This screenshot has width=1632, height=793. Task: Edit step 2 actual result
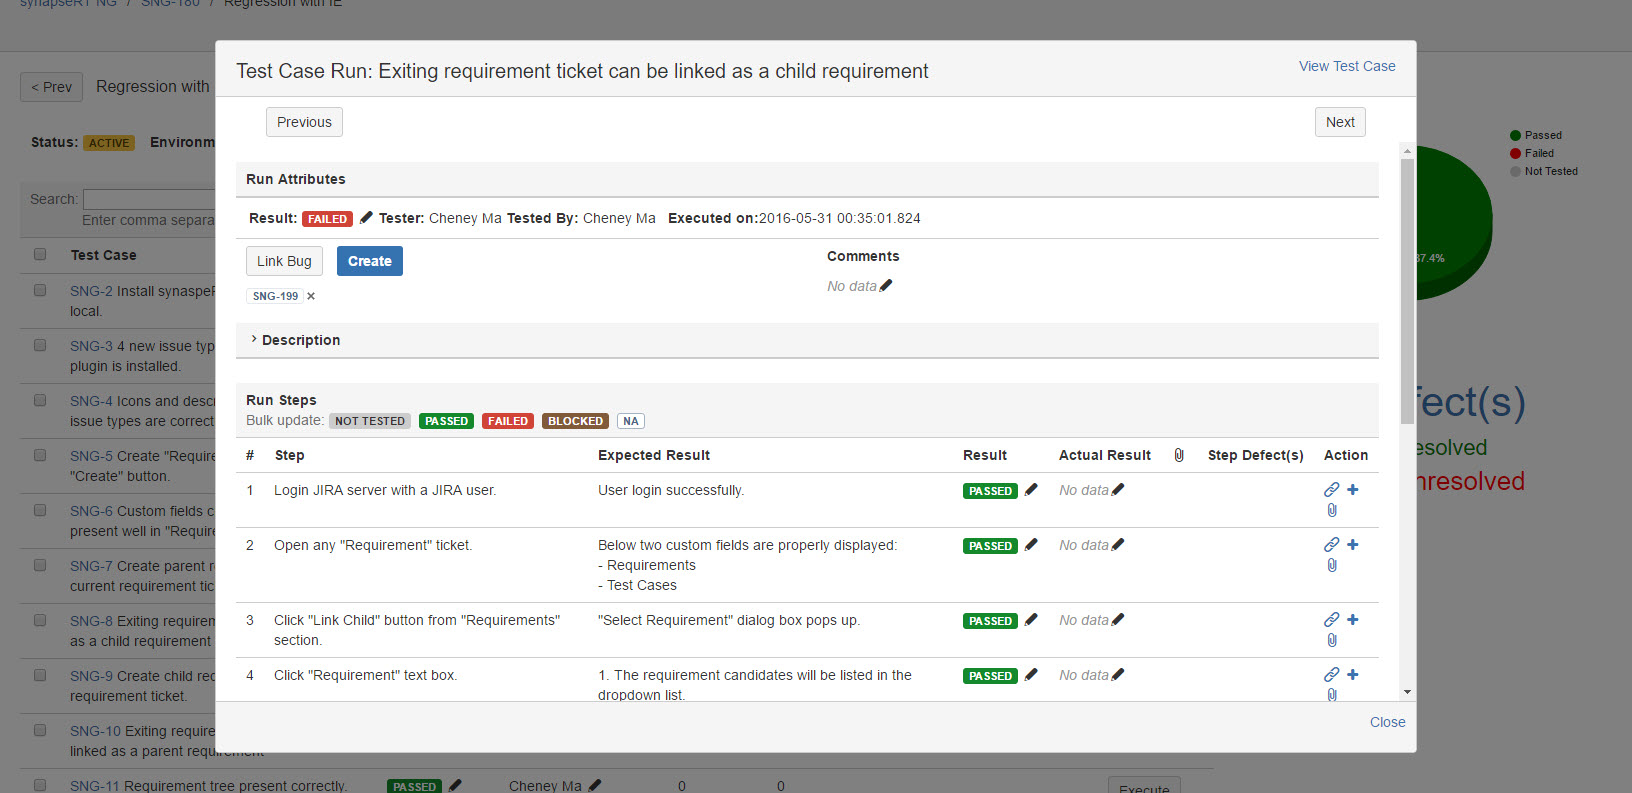[x=1118, y=544]
